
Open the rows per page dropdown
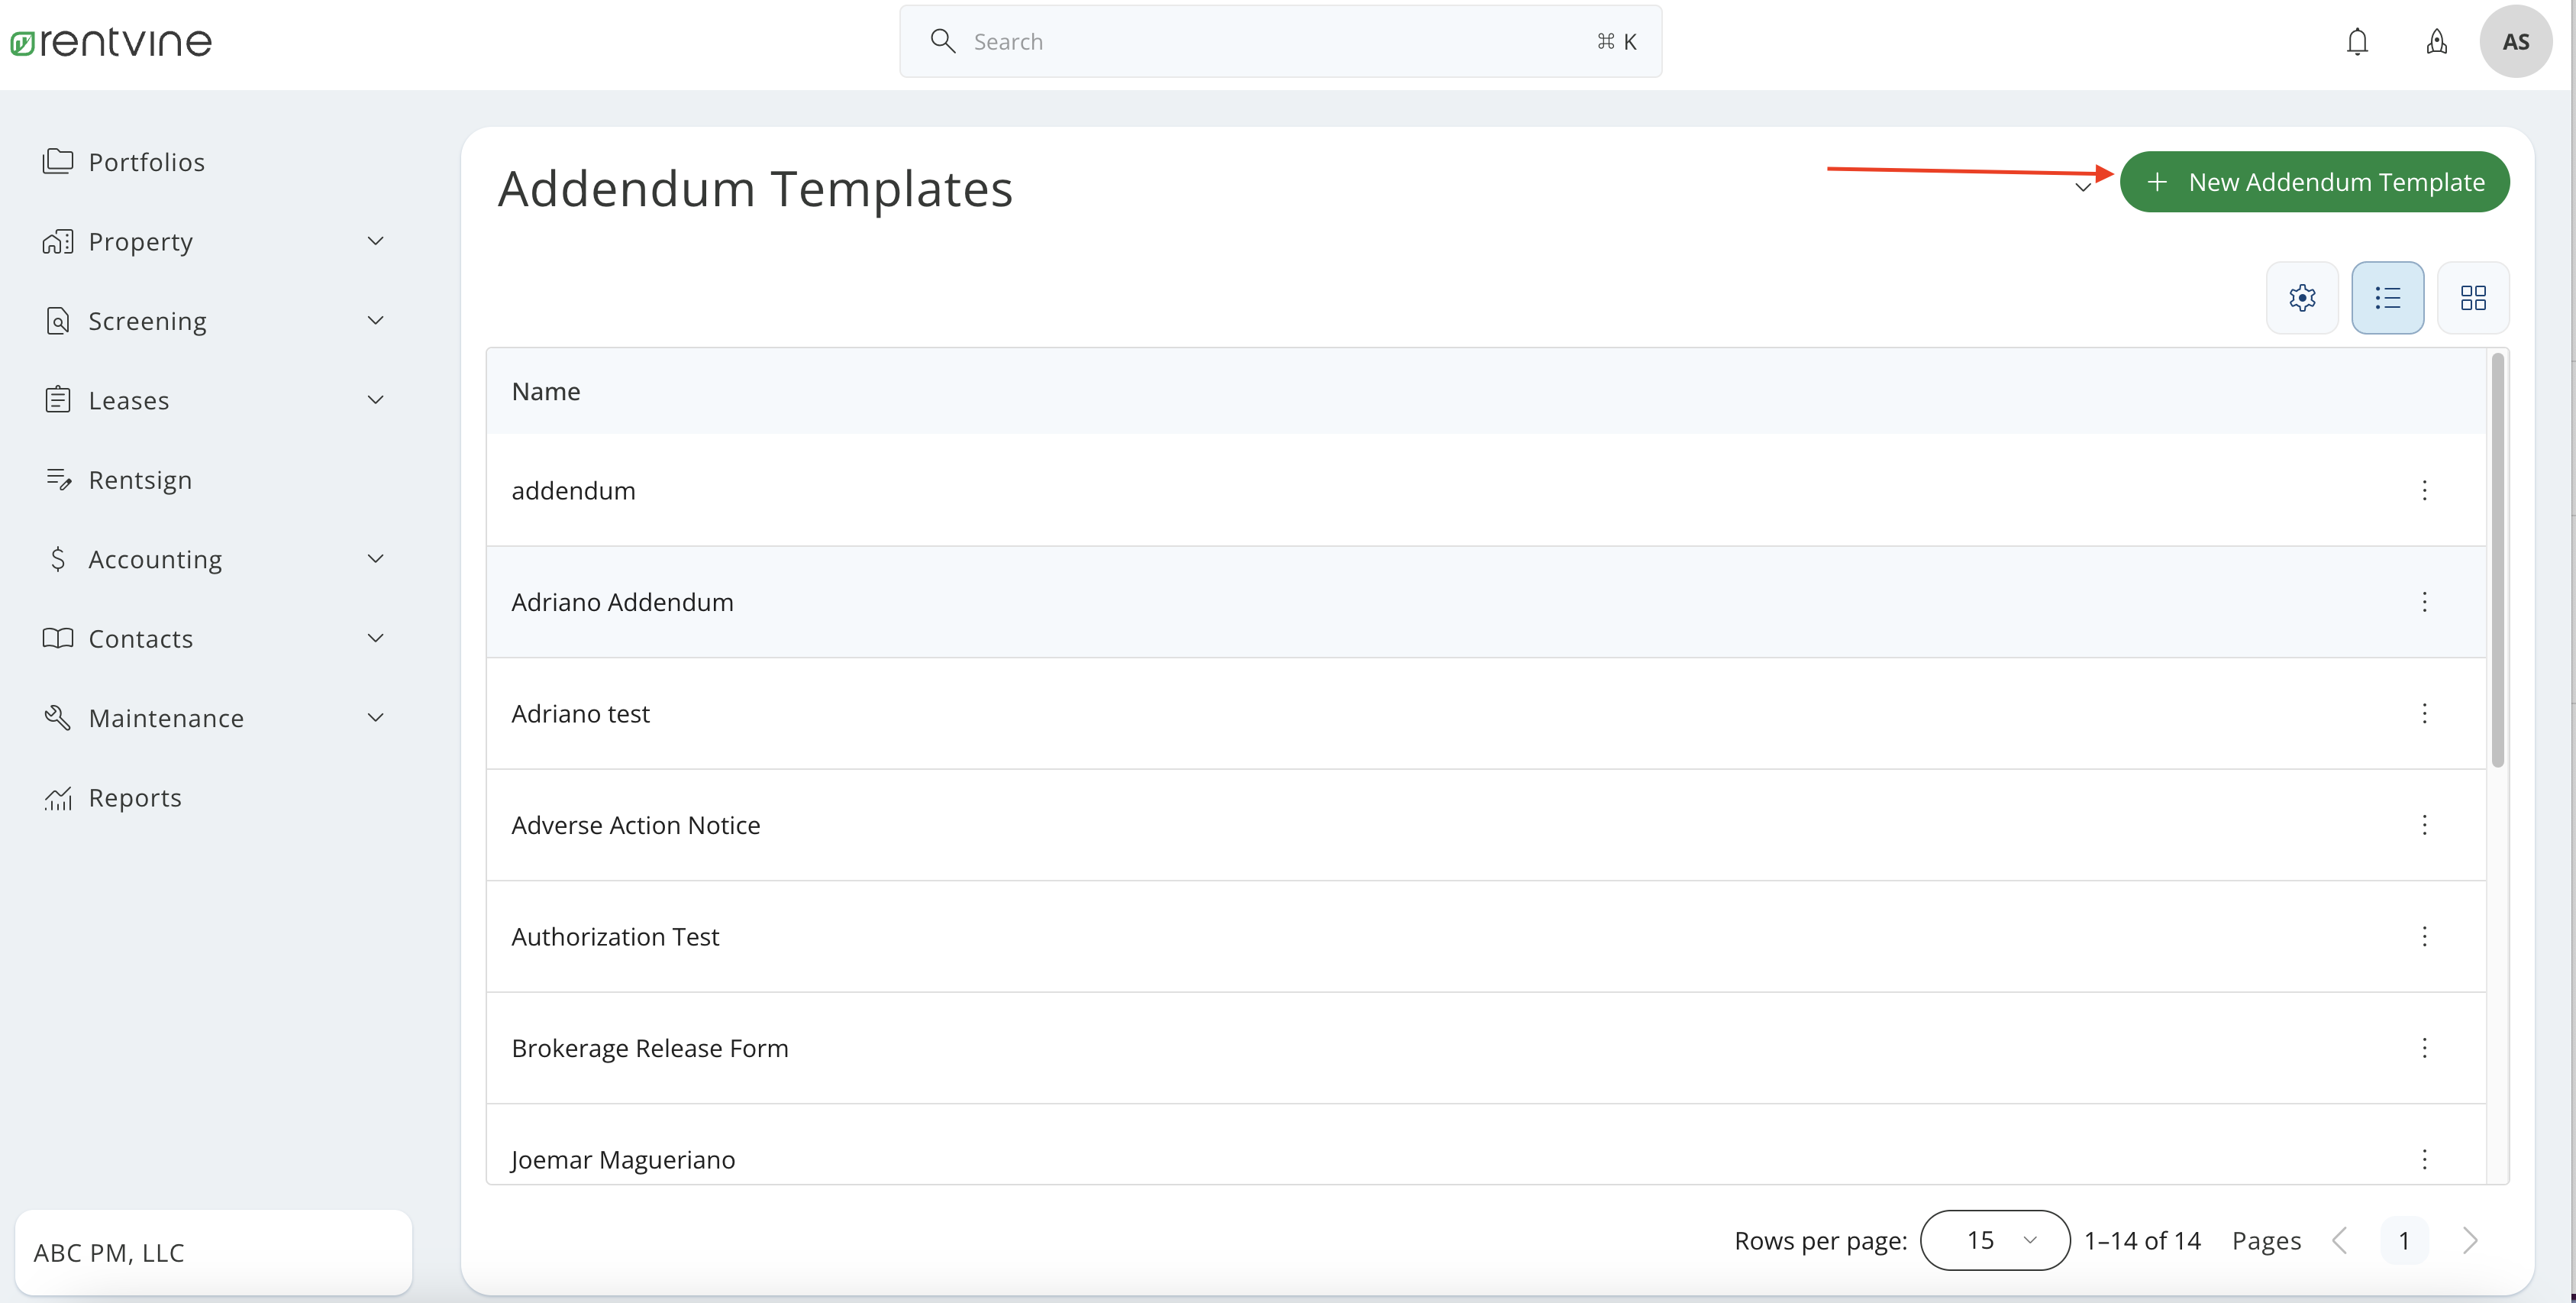pos(1994,1240)
